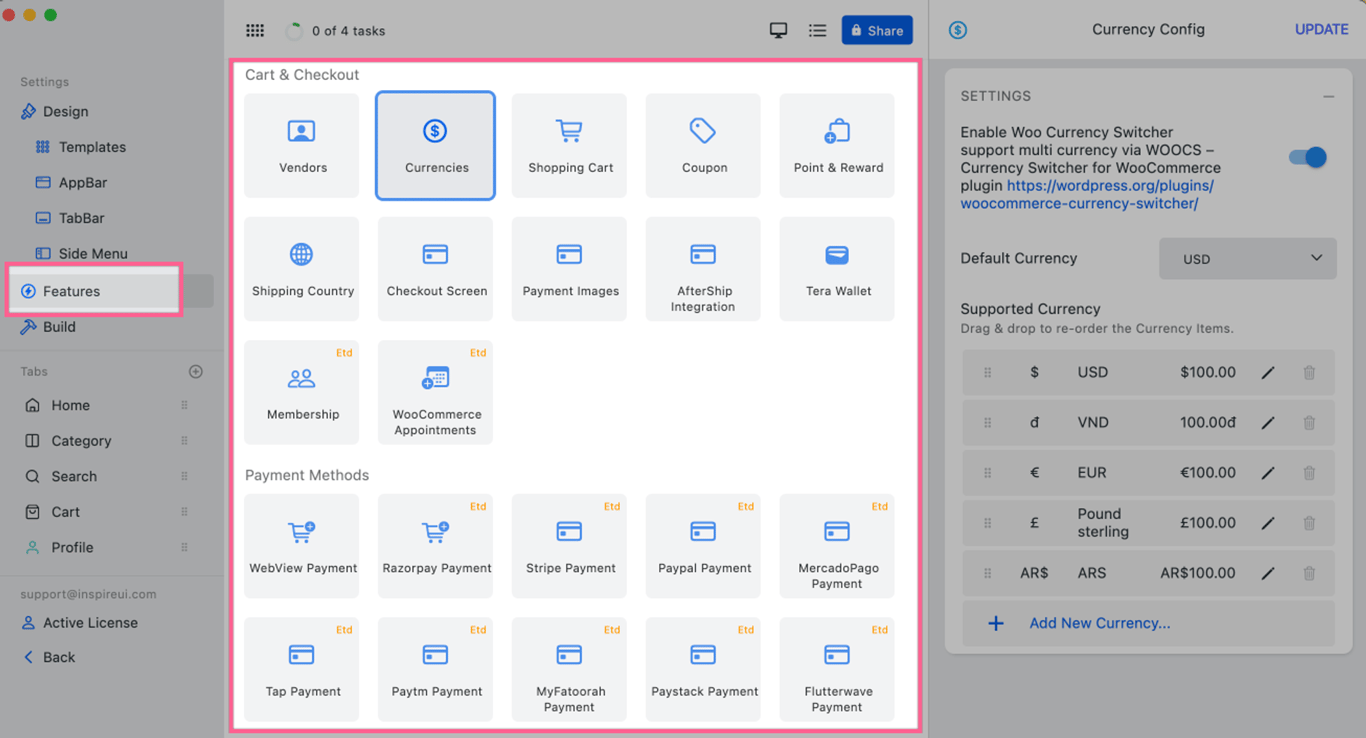Click the Shipping Country globe tile

(301, 268)
